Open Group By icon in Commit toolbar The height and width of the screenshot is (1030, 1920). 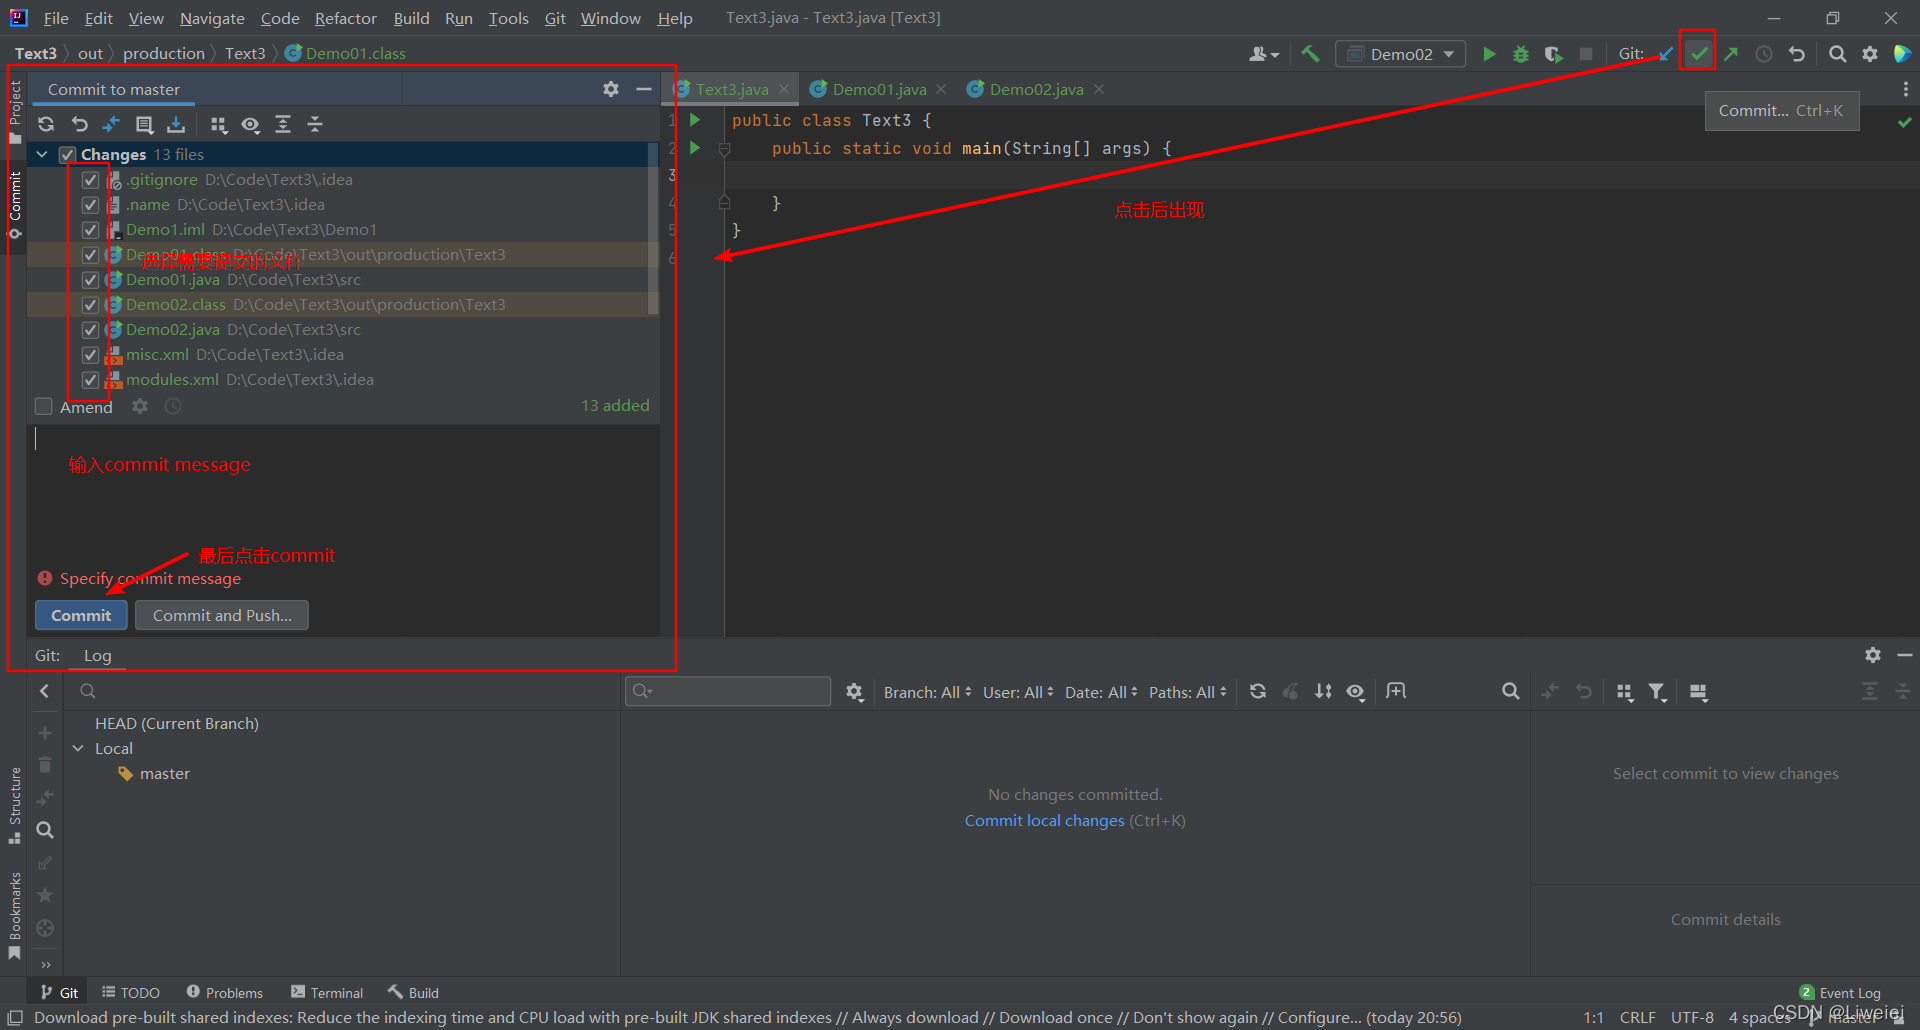(x=219, y=124)
